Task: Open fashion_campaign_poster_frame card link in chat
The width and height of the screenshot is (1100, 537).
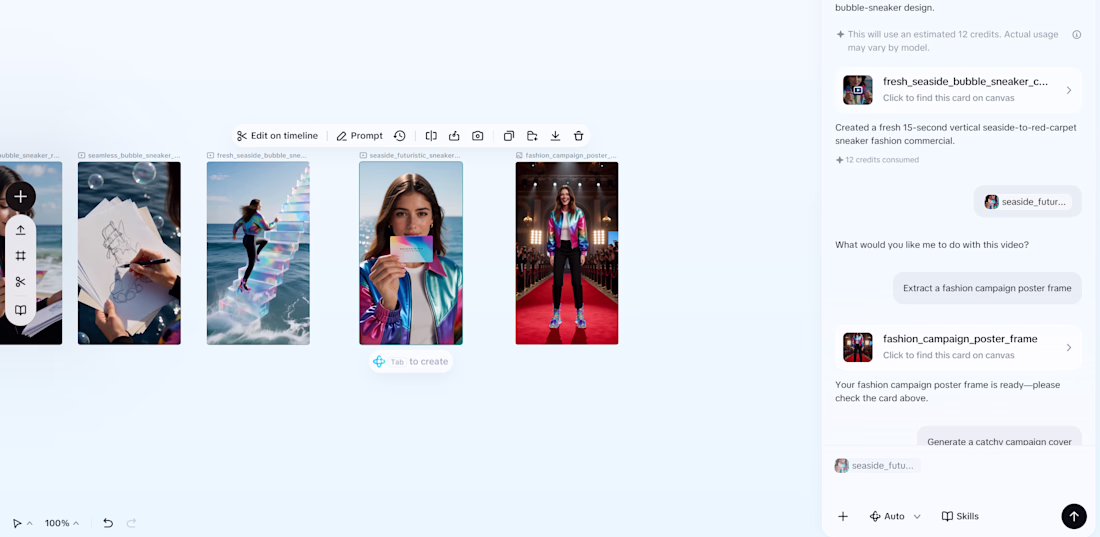Action: 958,347
